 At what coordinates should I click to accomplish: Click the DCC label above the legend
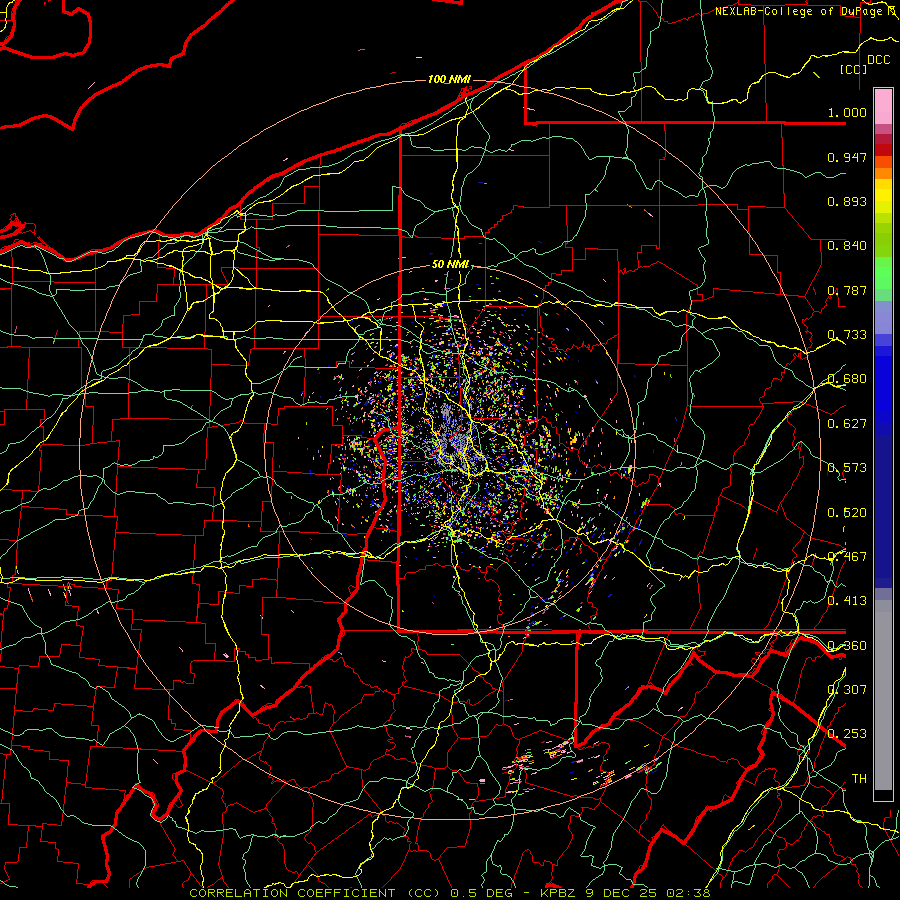[x=878, y=60]
